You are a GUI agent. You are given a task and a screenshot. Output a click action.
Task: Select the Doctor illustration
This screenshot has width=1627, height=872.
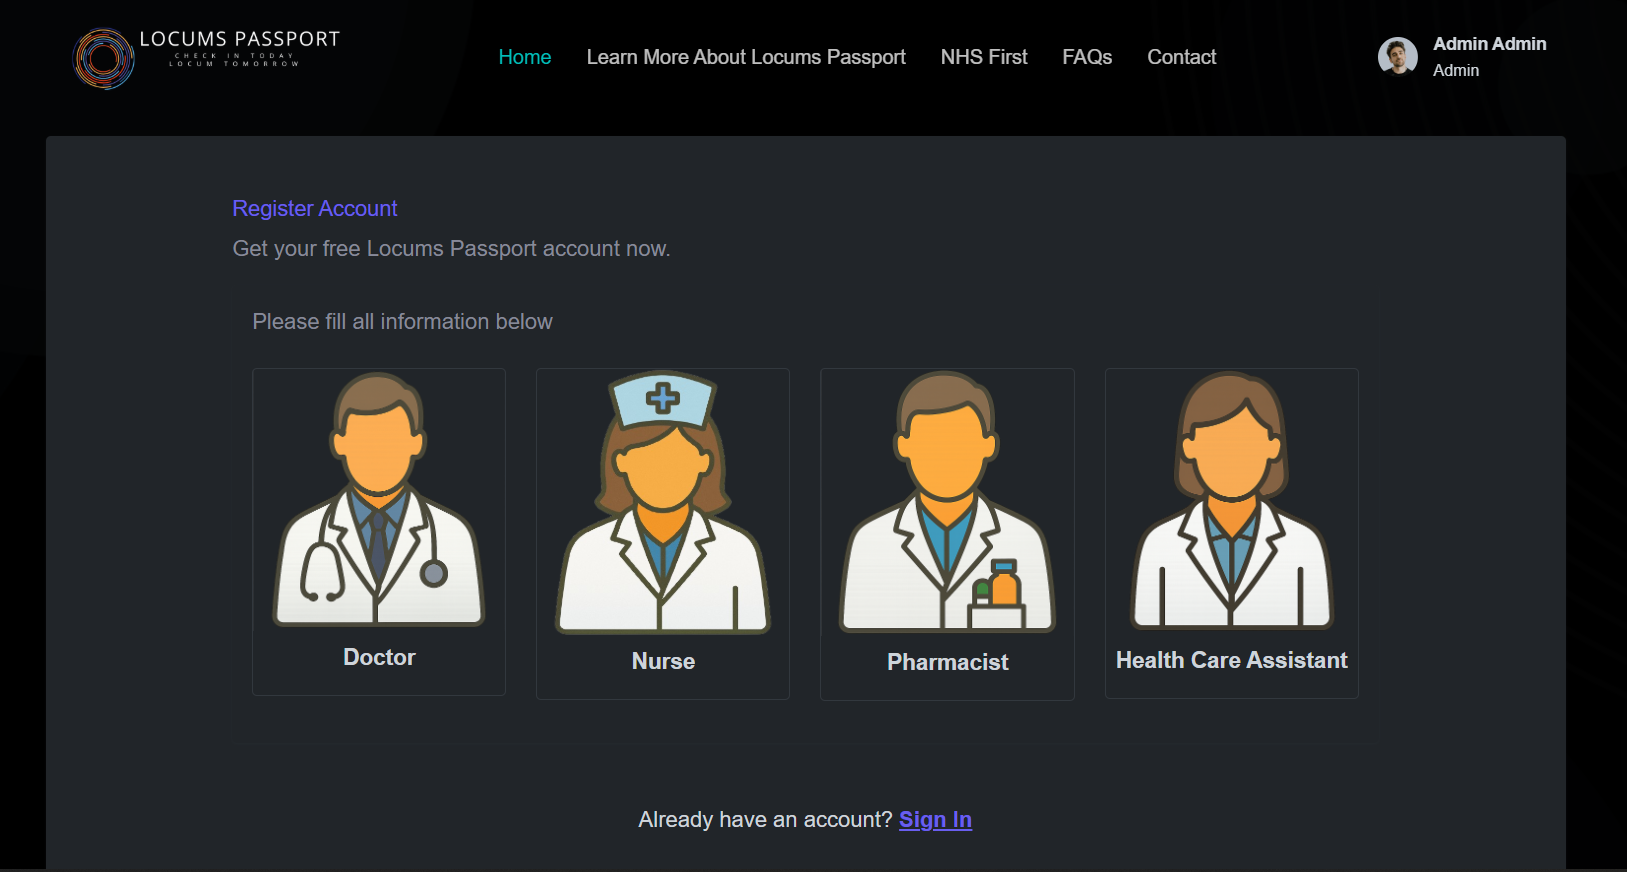pyautogui.click(x=379, y=499)
